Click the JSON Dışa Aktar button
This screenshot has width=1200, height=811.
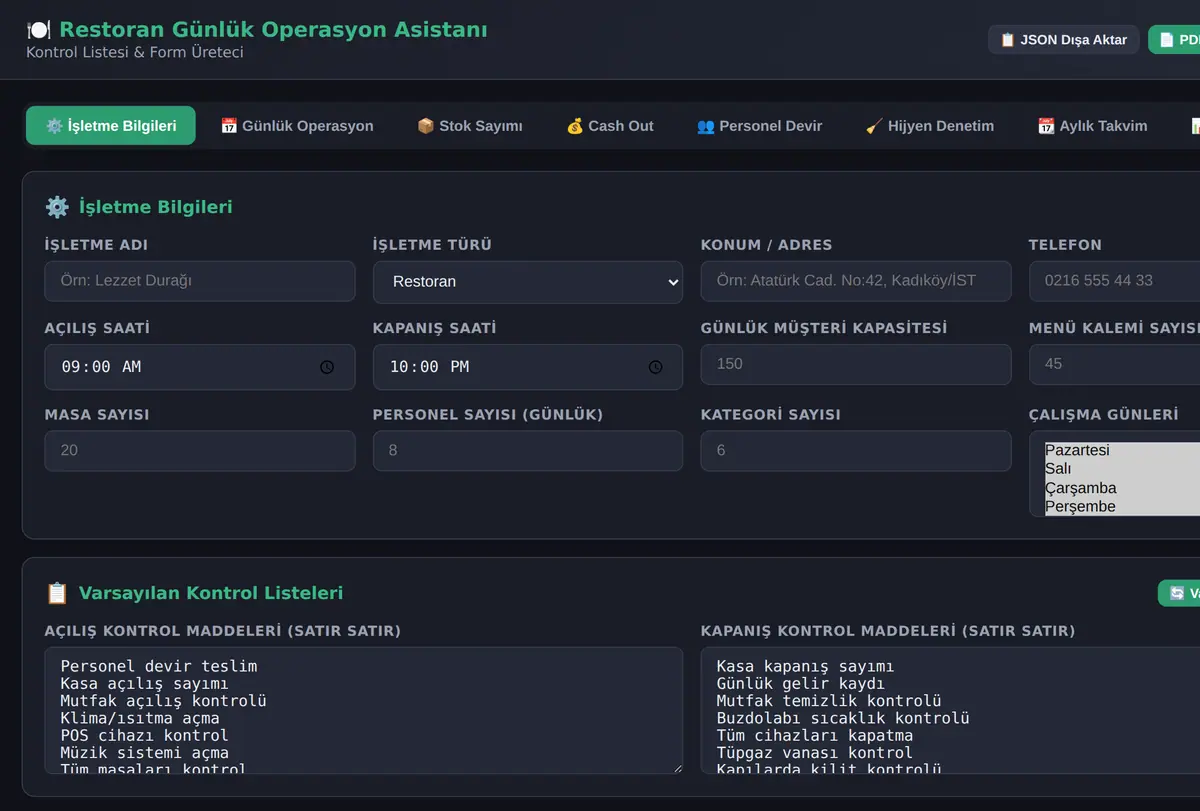point(1063,40)
